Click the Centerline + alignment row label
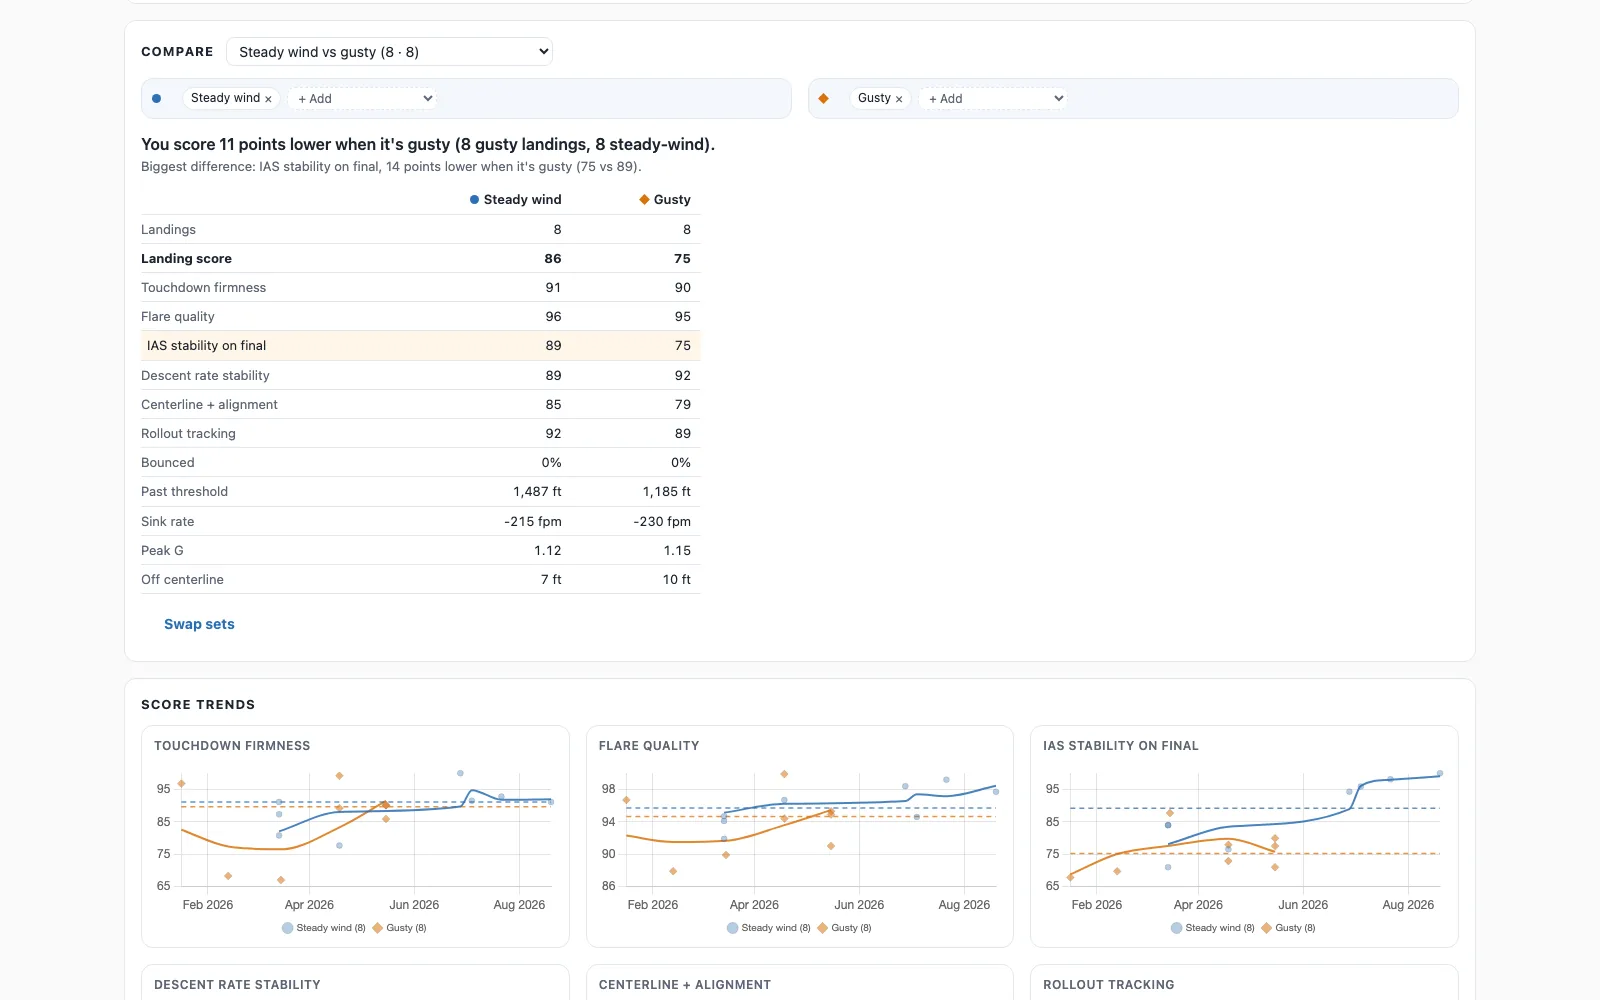This screenshot has width=1600, height=1000. (x=209, y=405)
